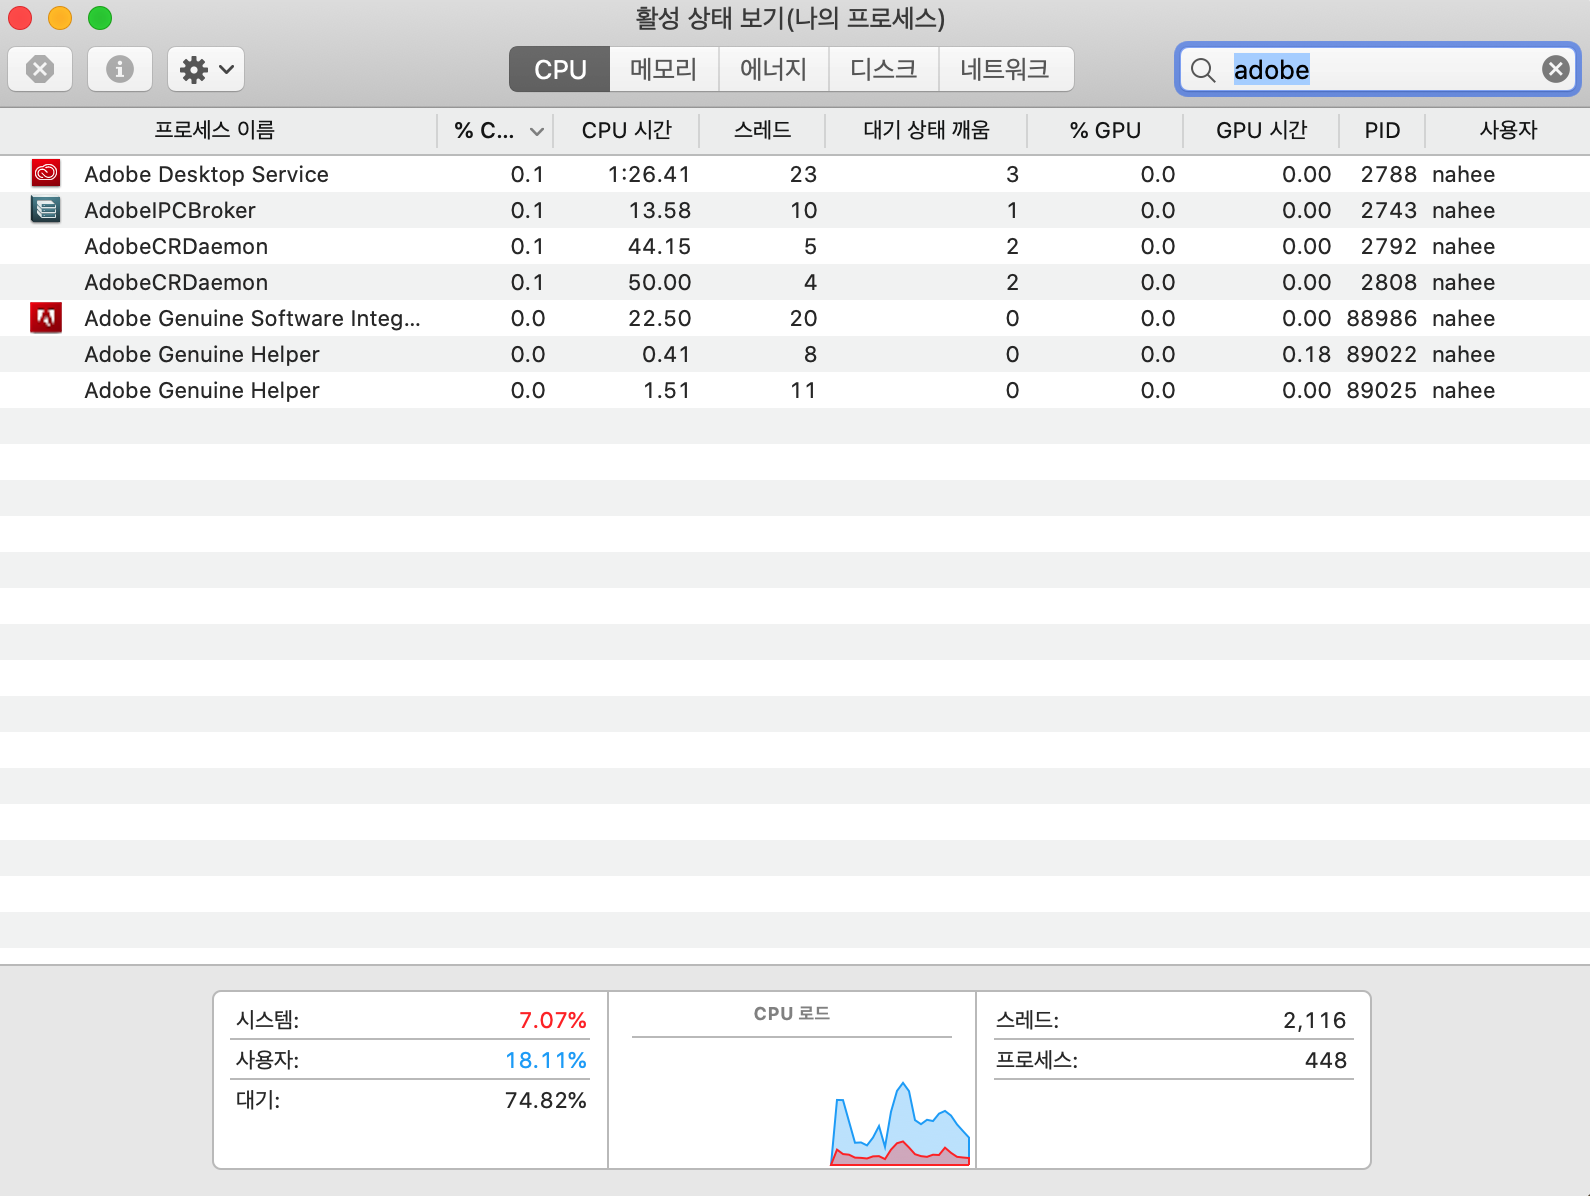The height and width of the screenshot is (1196, 1590).
Task: Sort by CPU 시간 column header
Action: pos(627,130)
